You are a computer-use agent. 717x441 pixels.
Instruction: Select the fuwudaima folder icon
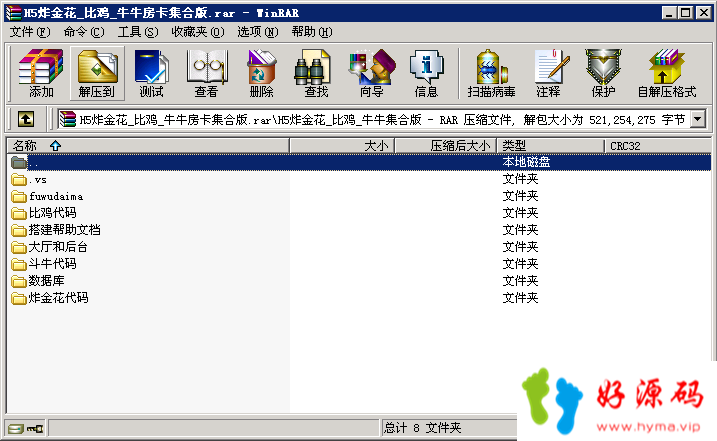point(19,196)
